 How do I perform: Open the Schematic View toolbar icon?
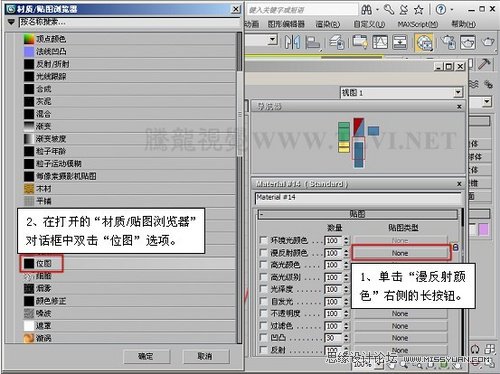click(400, 42)
